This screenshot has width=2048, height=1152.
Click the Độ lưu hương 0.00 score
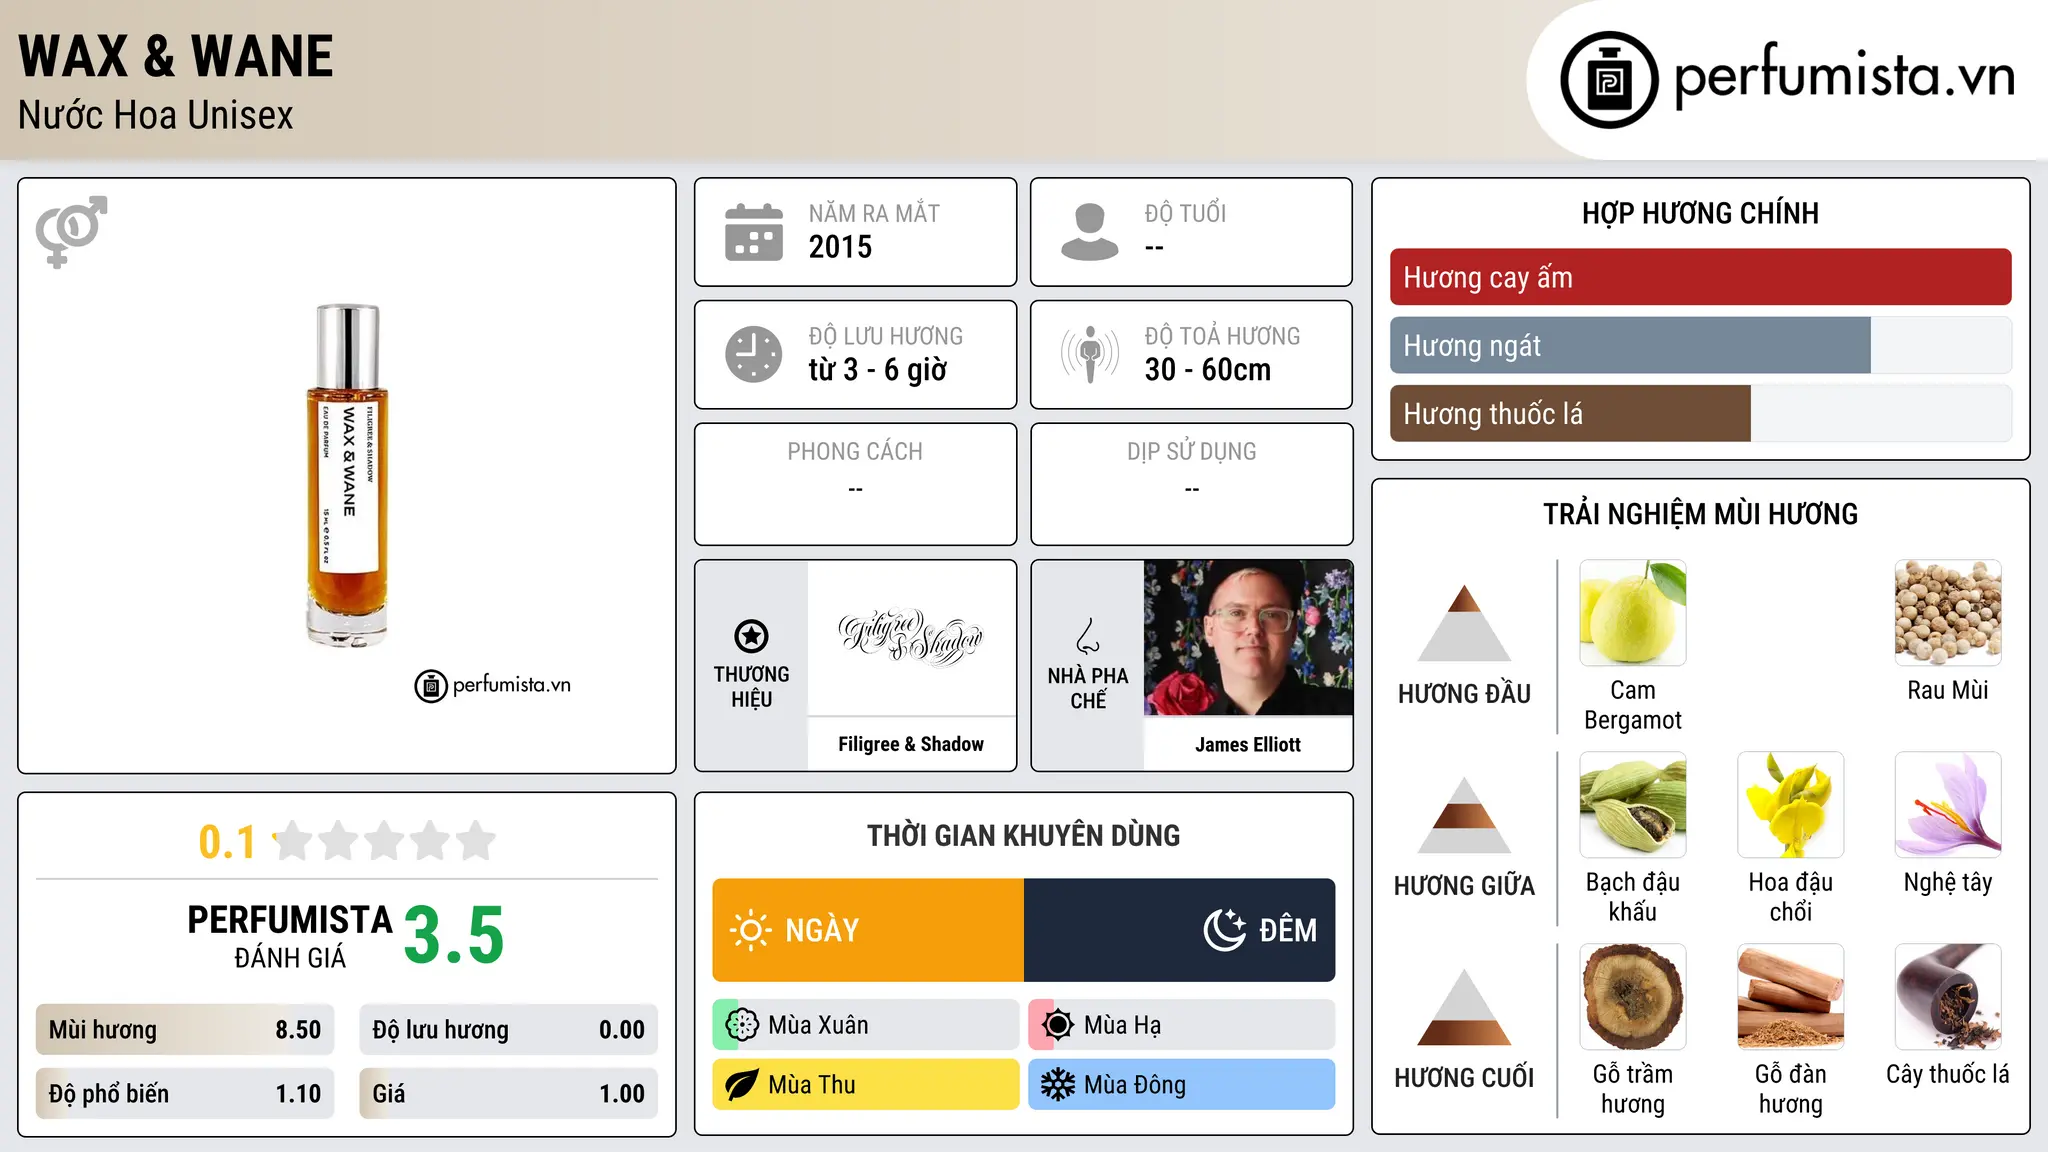(x=509, y=1030)
